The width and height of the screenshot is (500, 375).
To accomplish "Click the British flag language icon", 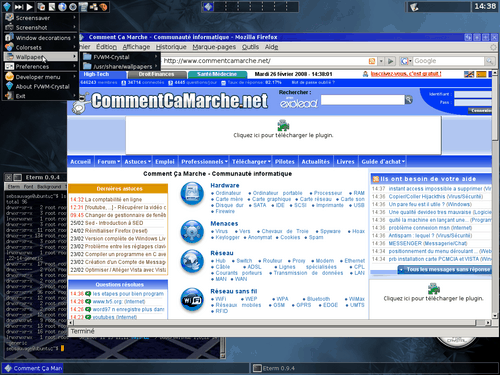I will pos(469,74).
